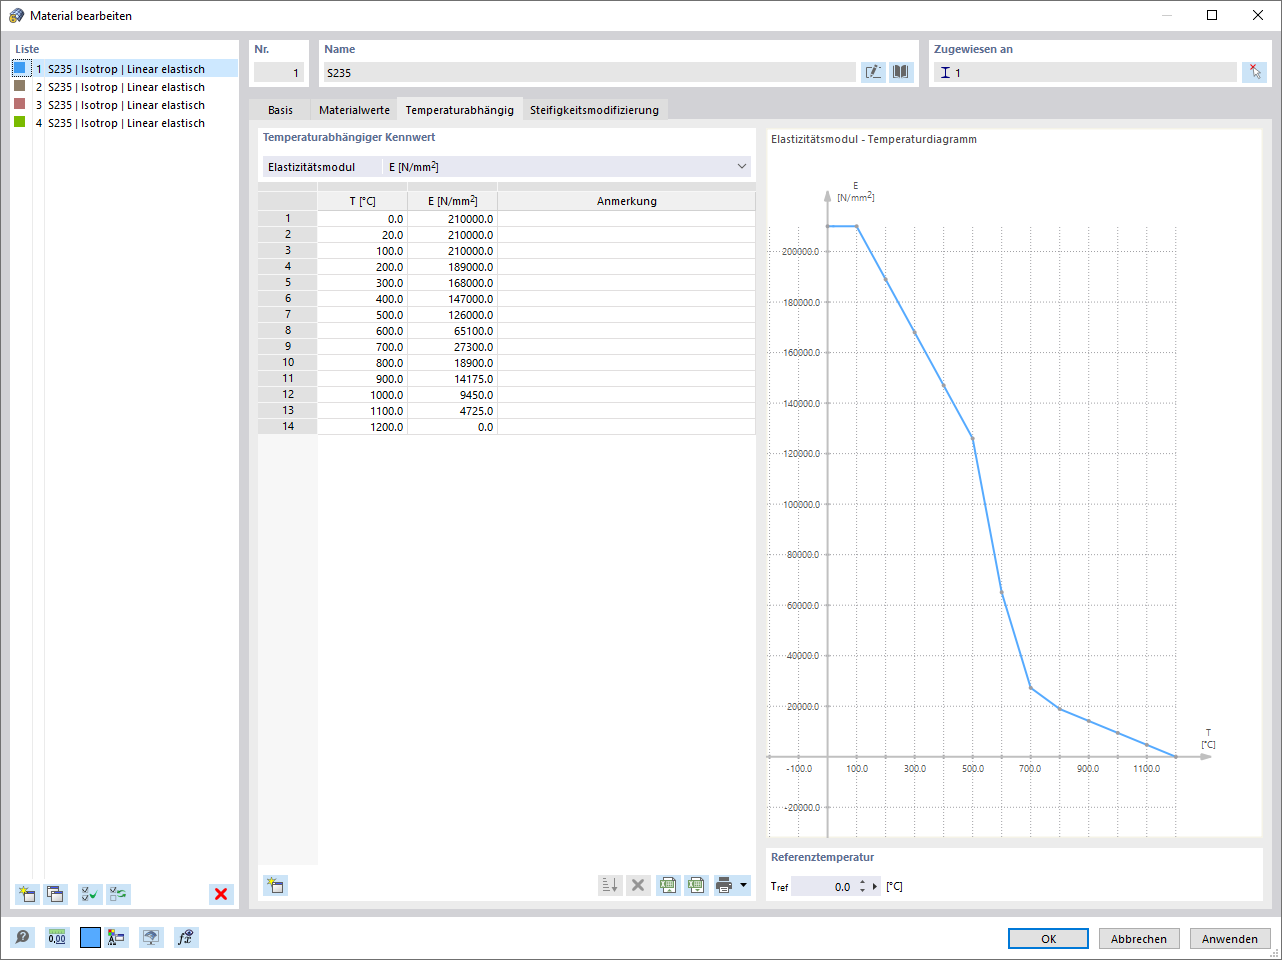Increase Referenztemperatur with stepper arrow
Screen dimensions: 1282x960
[x=861, y=882]
